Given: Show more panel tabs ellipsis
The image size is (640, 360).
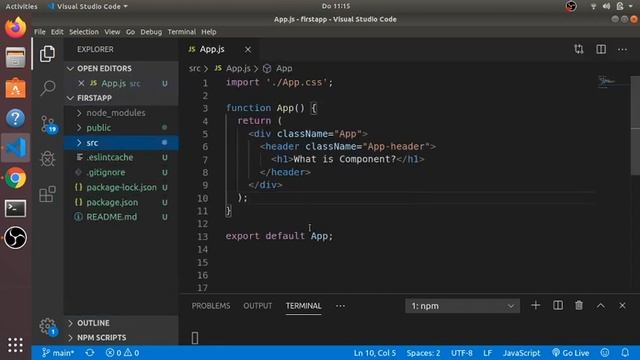Looking at the screenshot, I should [340, 306].
